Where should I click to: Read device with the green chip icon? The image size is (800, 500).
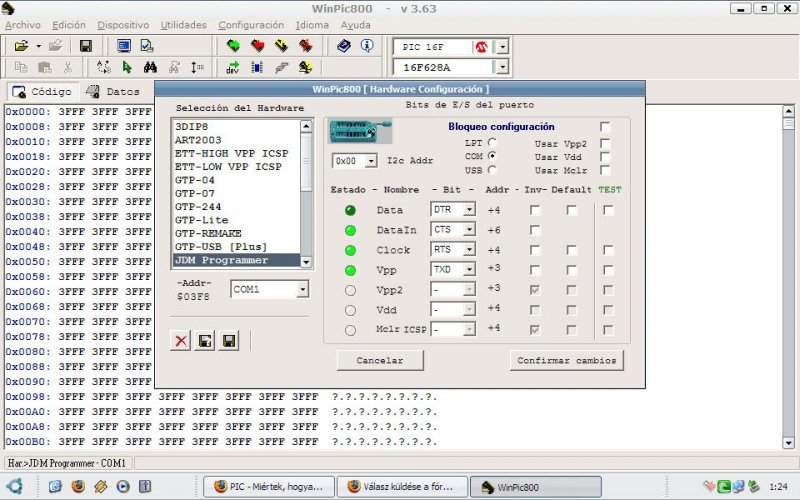tap(233, 46)
